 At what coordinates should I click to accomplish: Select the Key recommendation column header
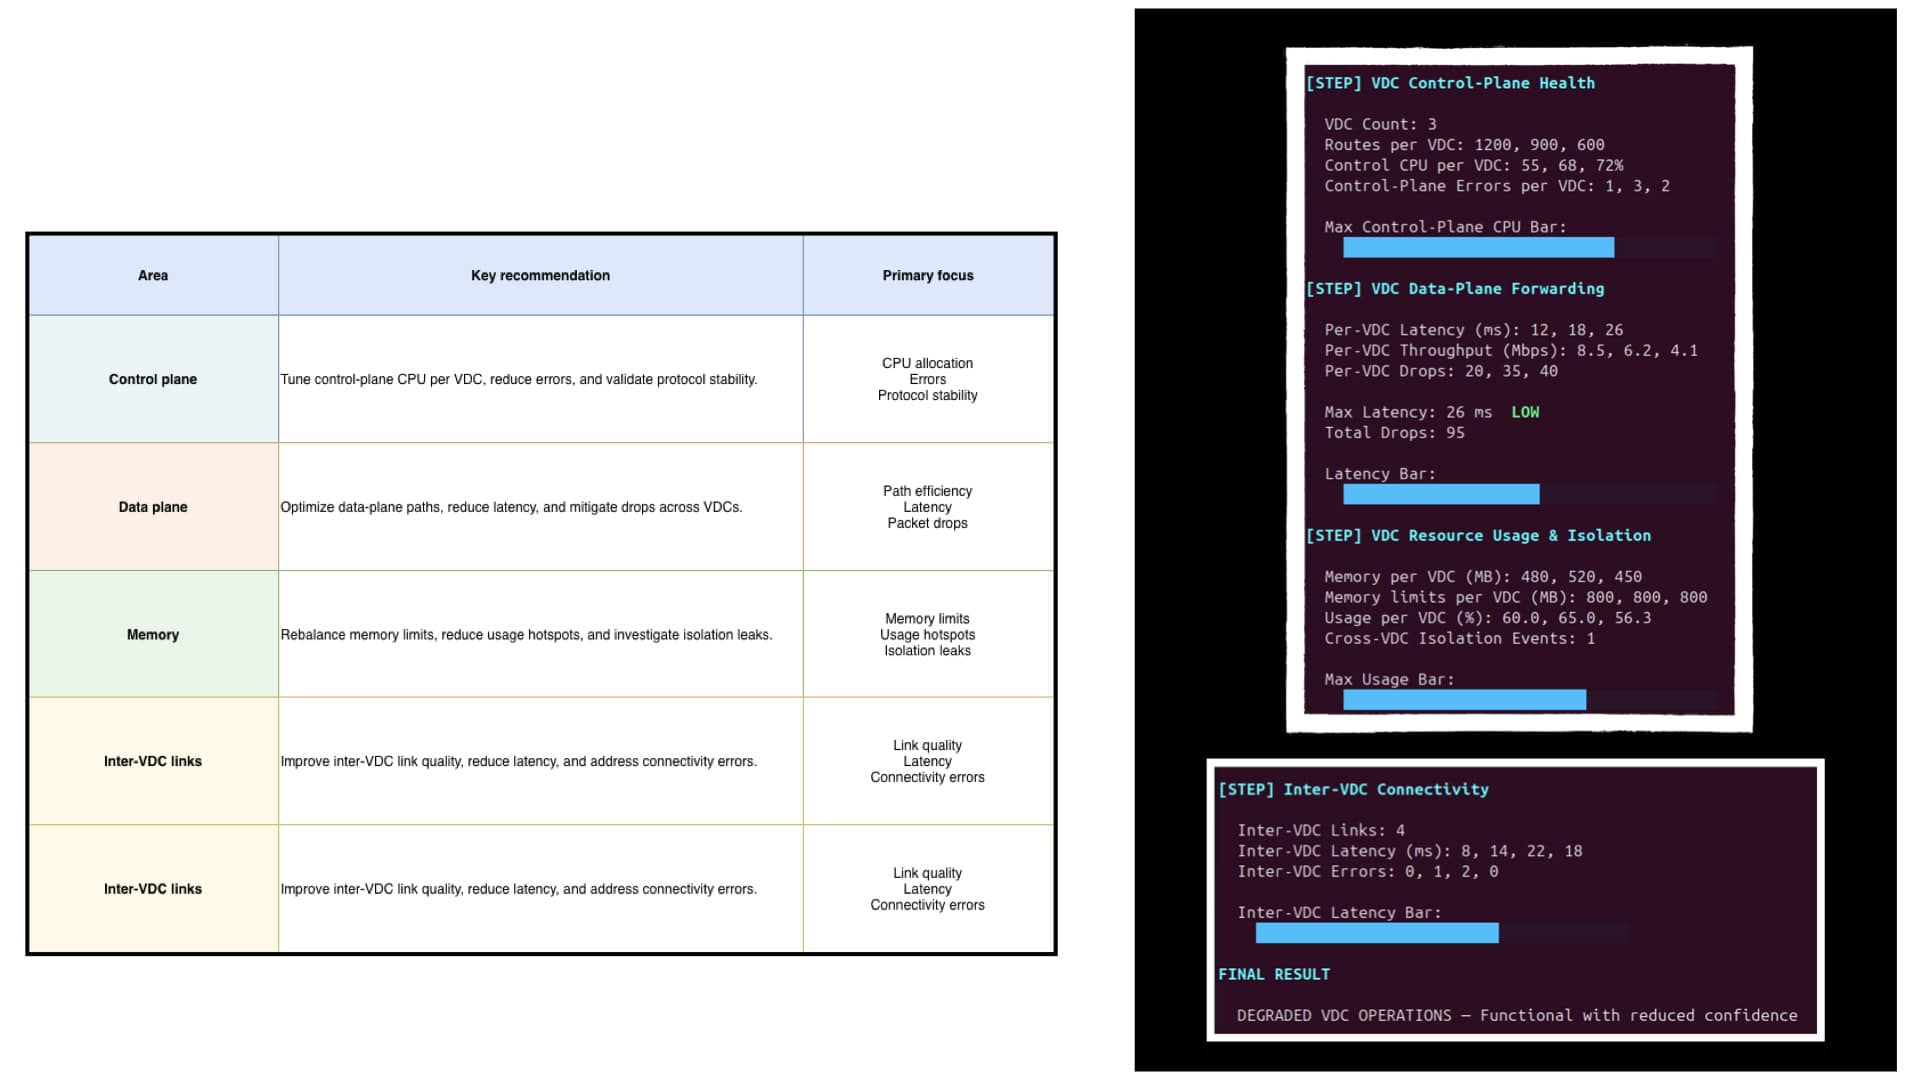click(x=540, y=275)
